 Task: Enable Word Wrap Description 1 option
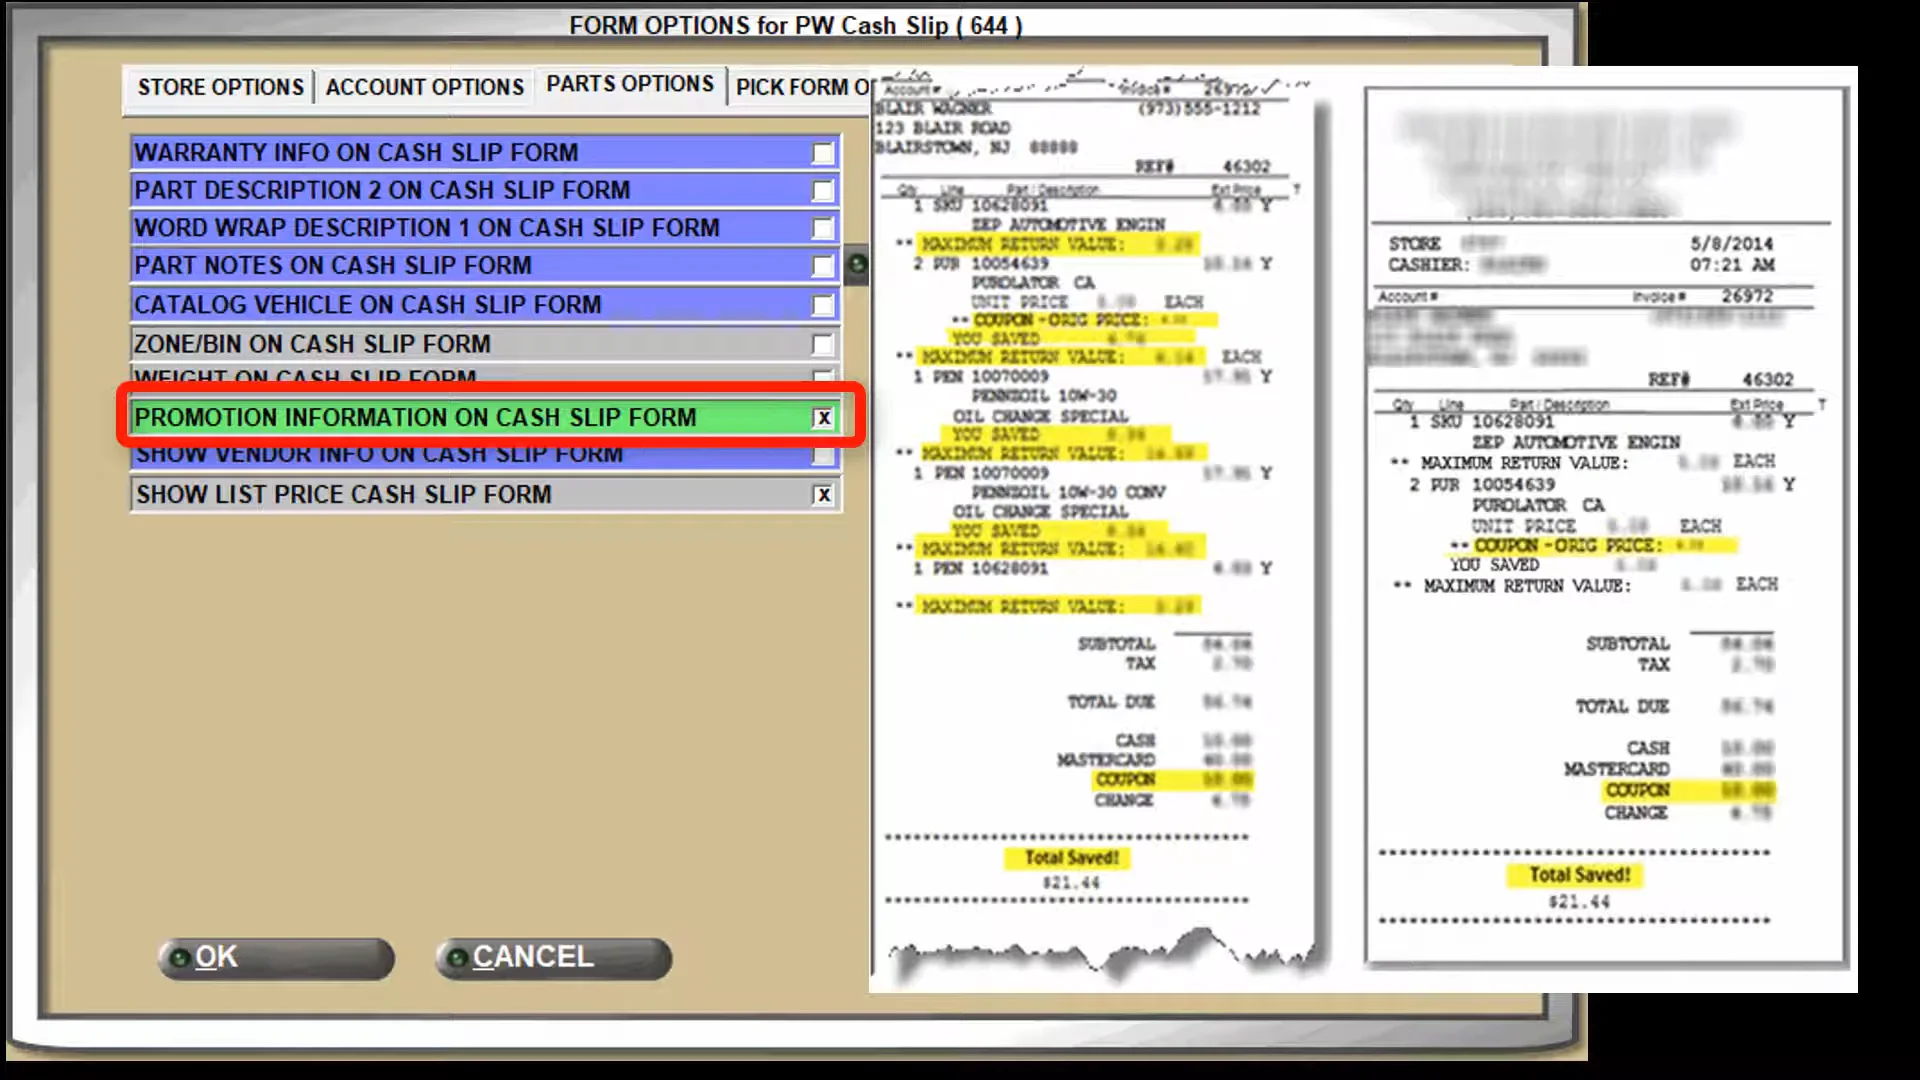(x=823, y=228)
